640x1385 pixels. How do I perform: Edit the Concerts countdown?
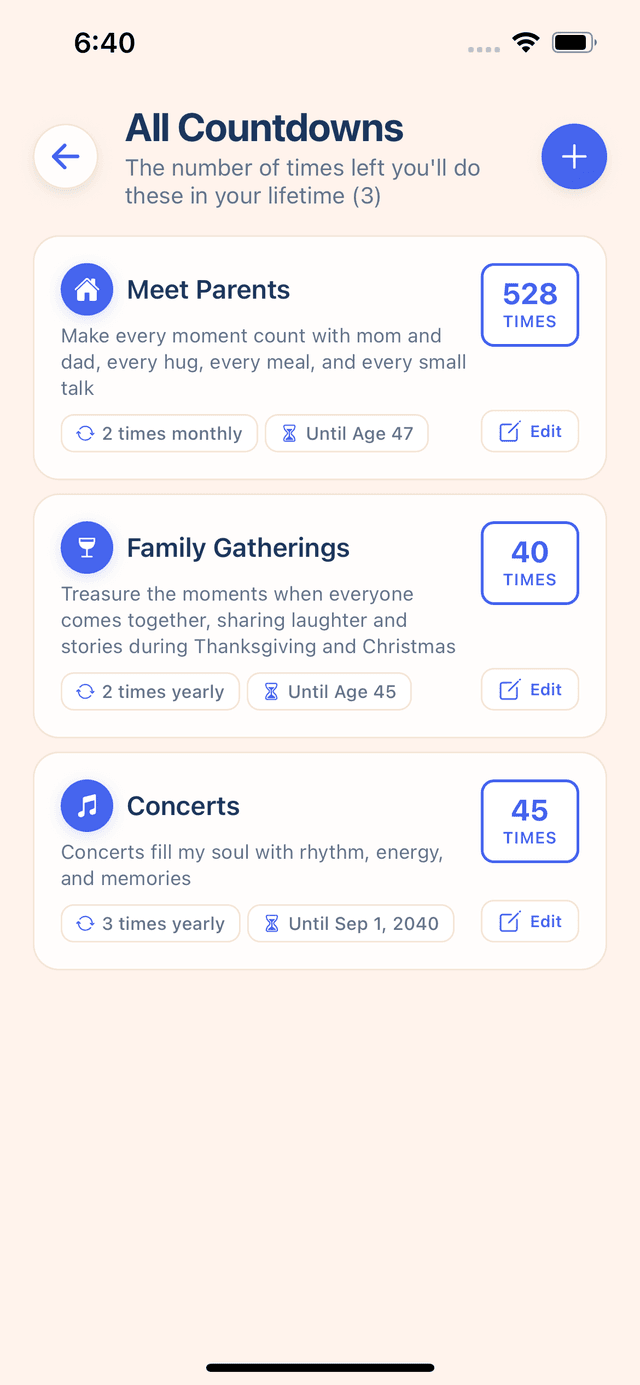coord(530,922)
